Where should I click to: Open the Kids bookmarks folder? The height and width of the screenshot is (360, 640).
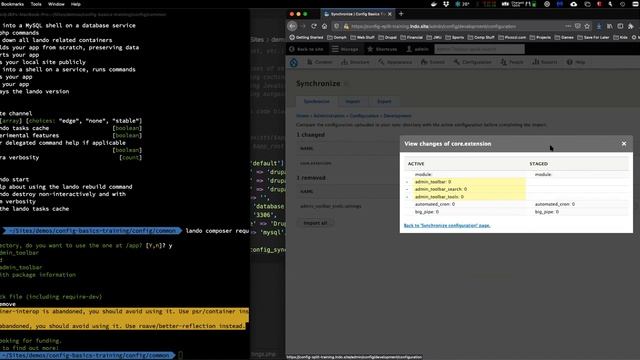tap(620, 37)
